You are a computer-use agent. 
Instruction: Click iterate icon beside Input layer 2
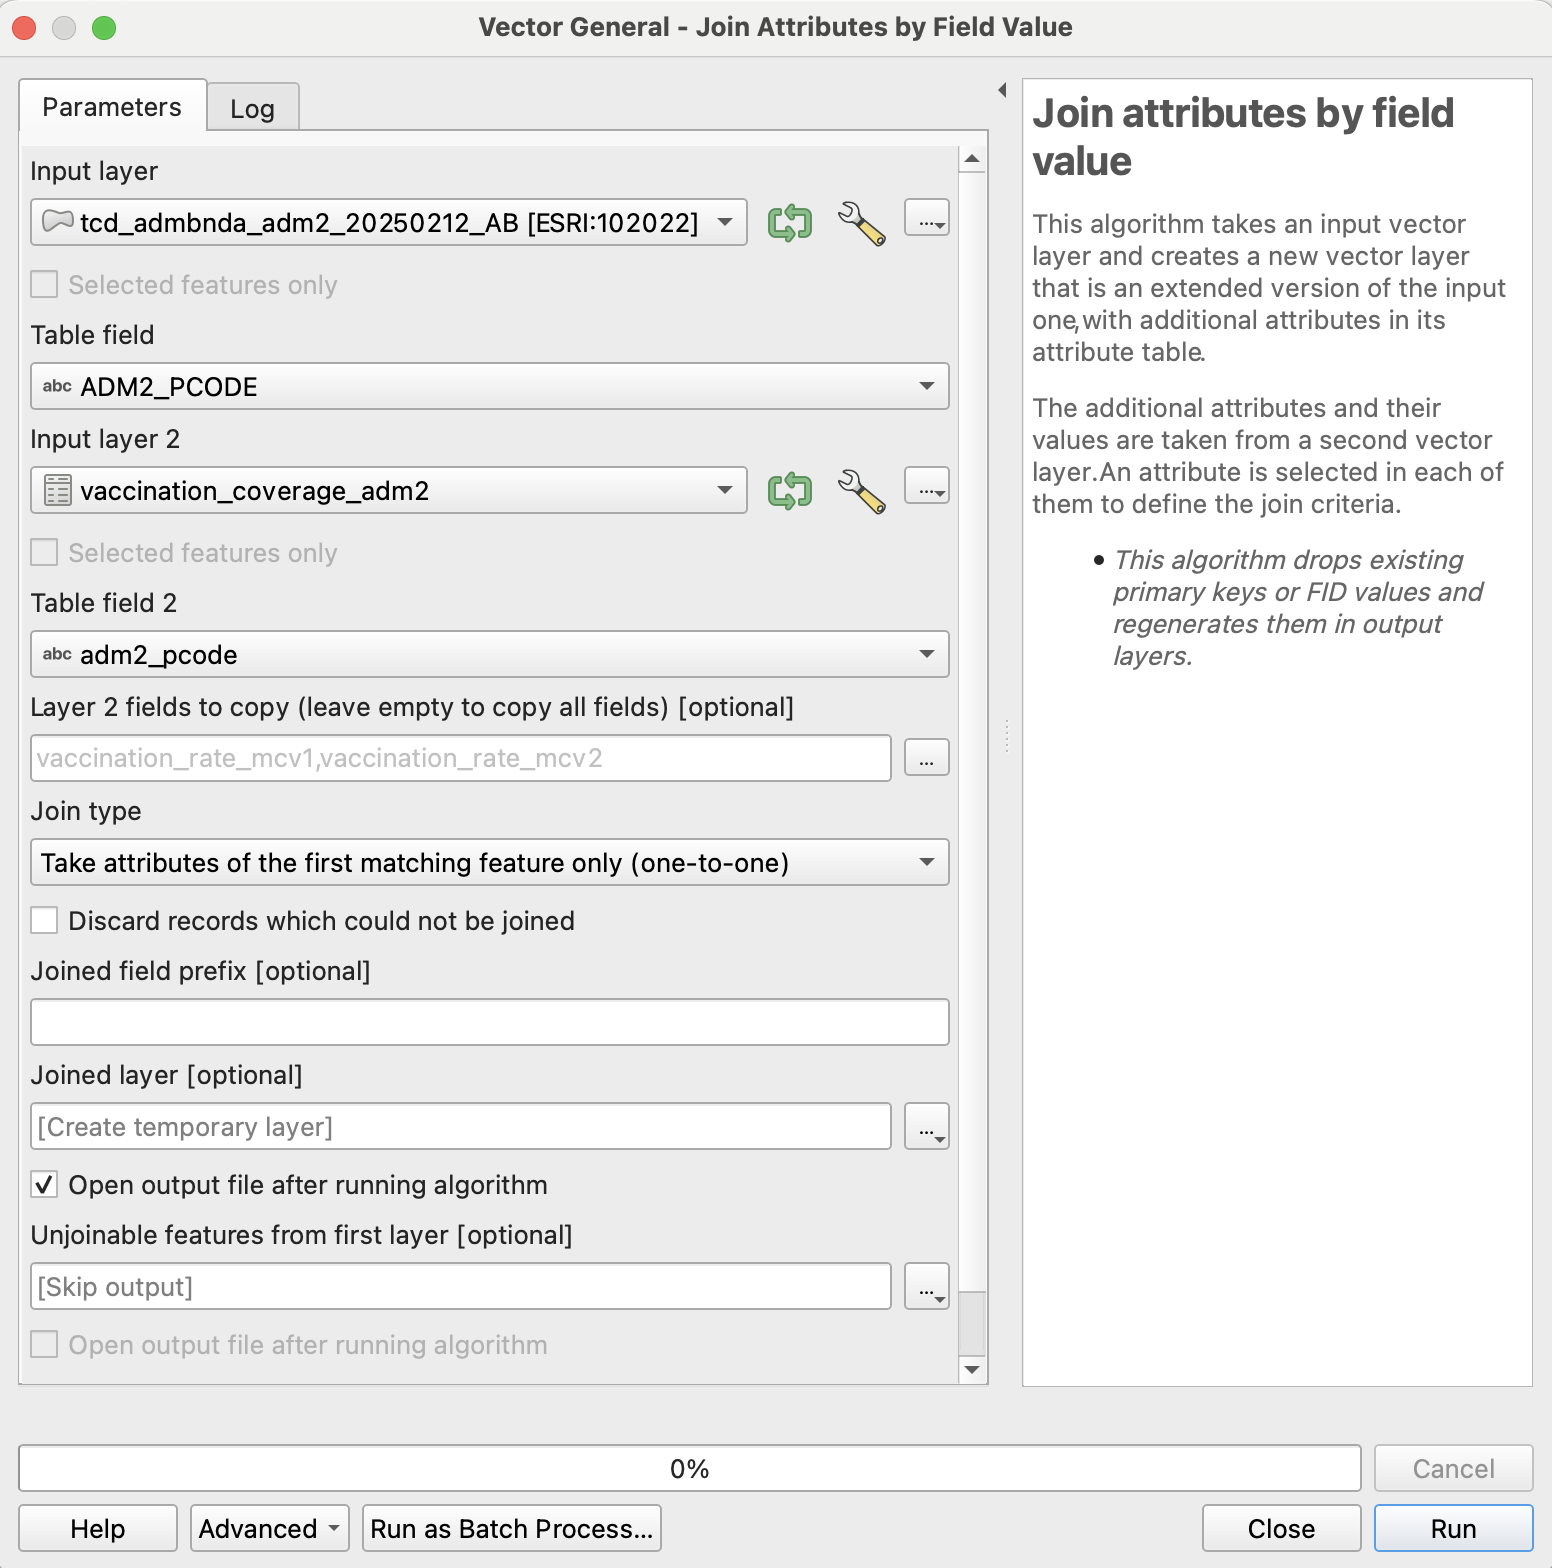tap(790, 491)
